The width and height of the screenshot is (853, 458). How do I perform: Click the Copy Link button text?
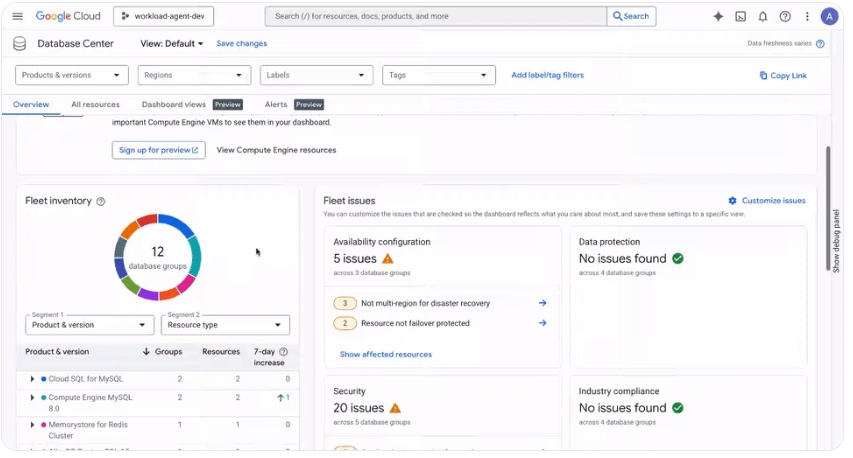click(788, 76)
